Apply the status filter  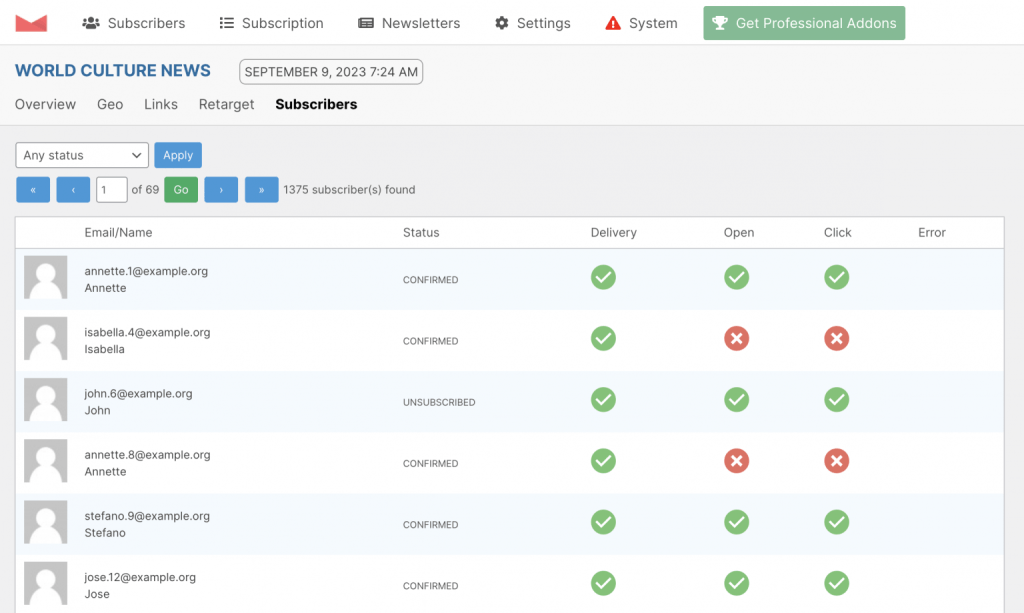[x=178, y=155]
